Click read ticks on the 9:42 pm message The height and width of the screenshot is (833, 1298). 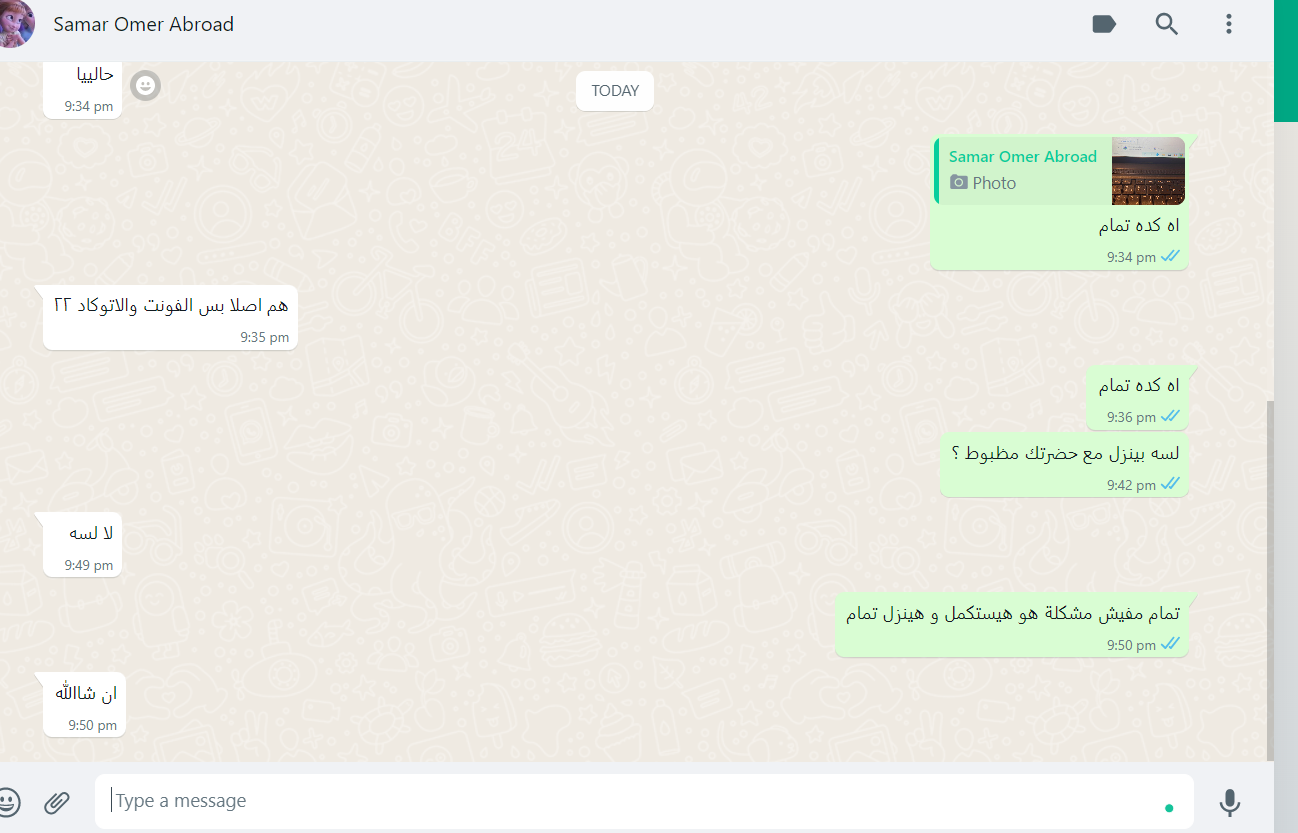(x=1170, y=485)
